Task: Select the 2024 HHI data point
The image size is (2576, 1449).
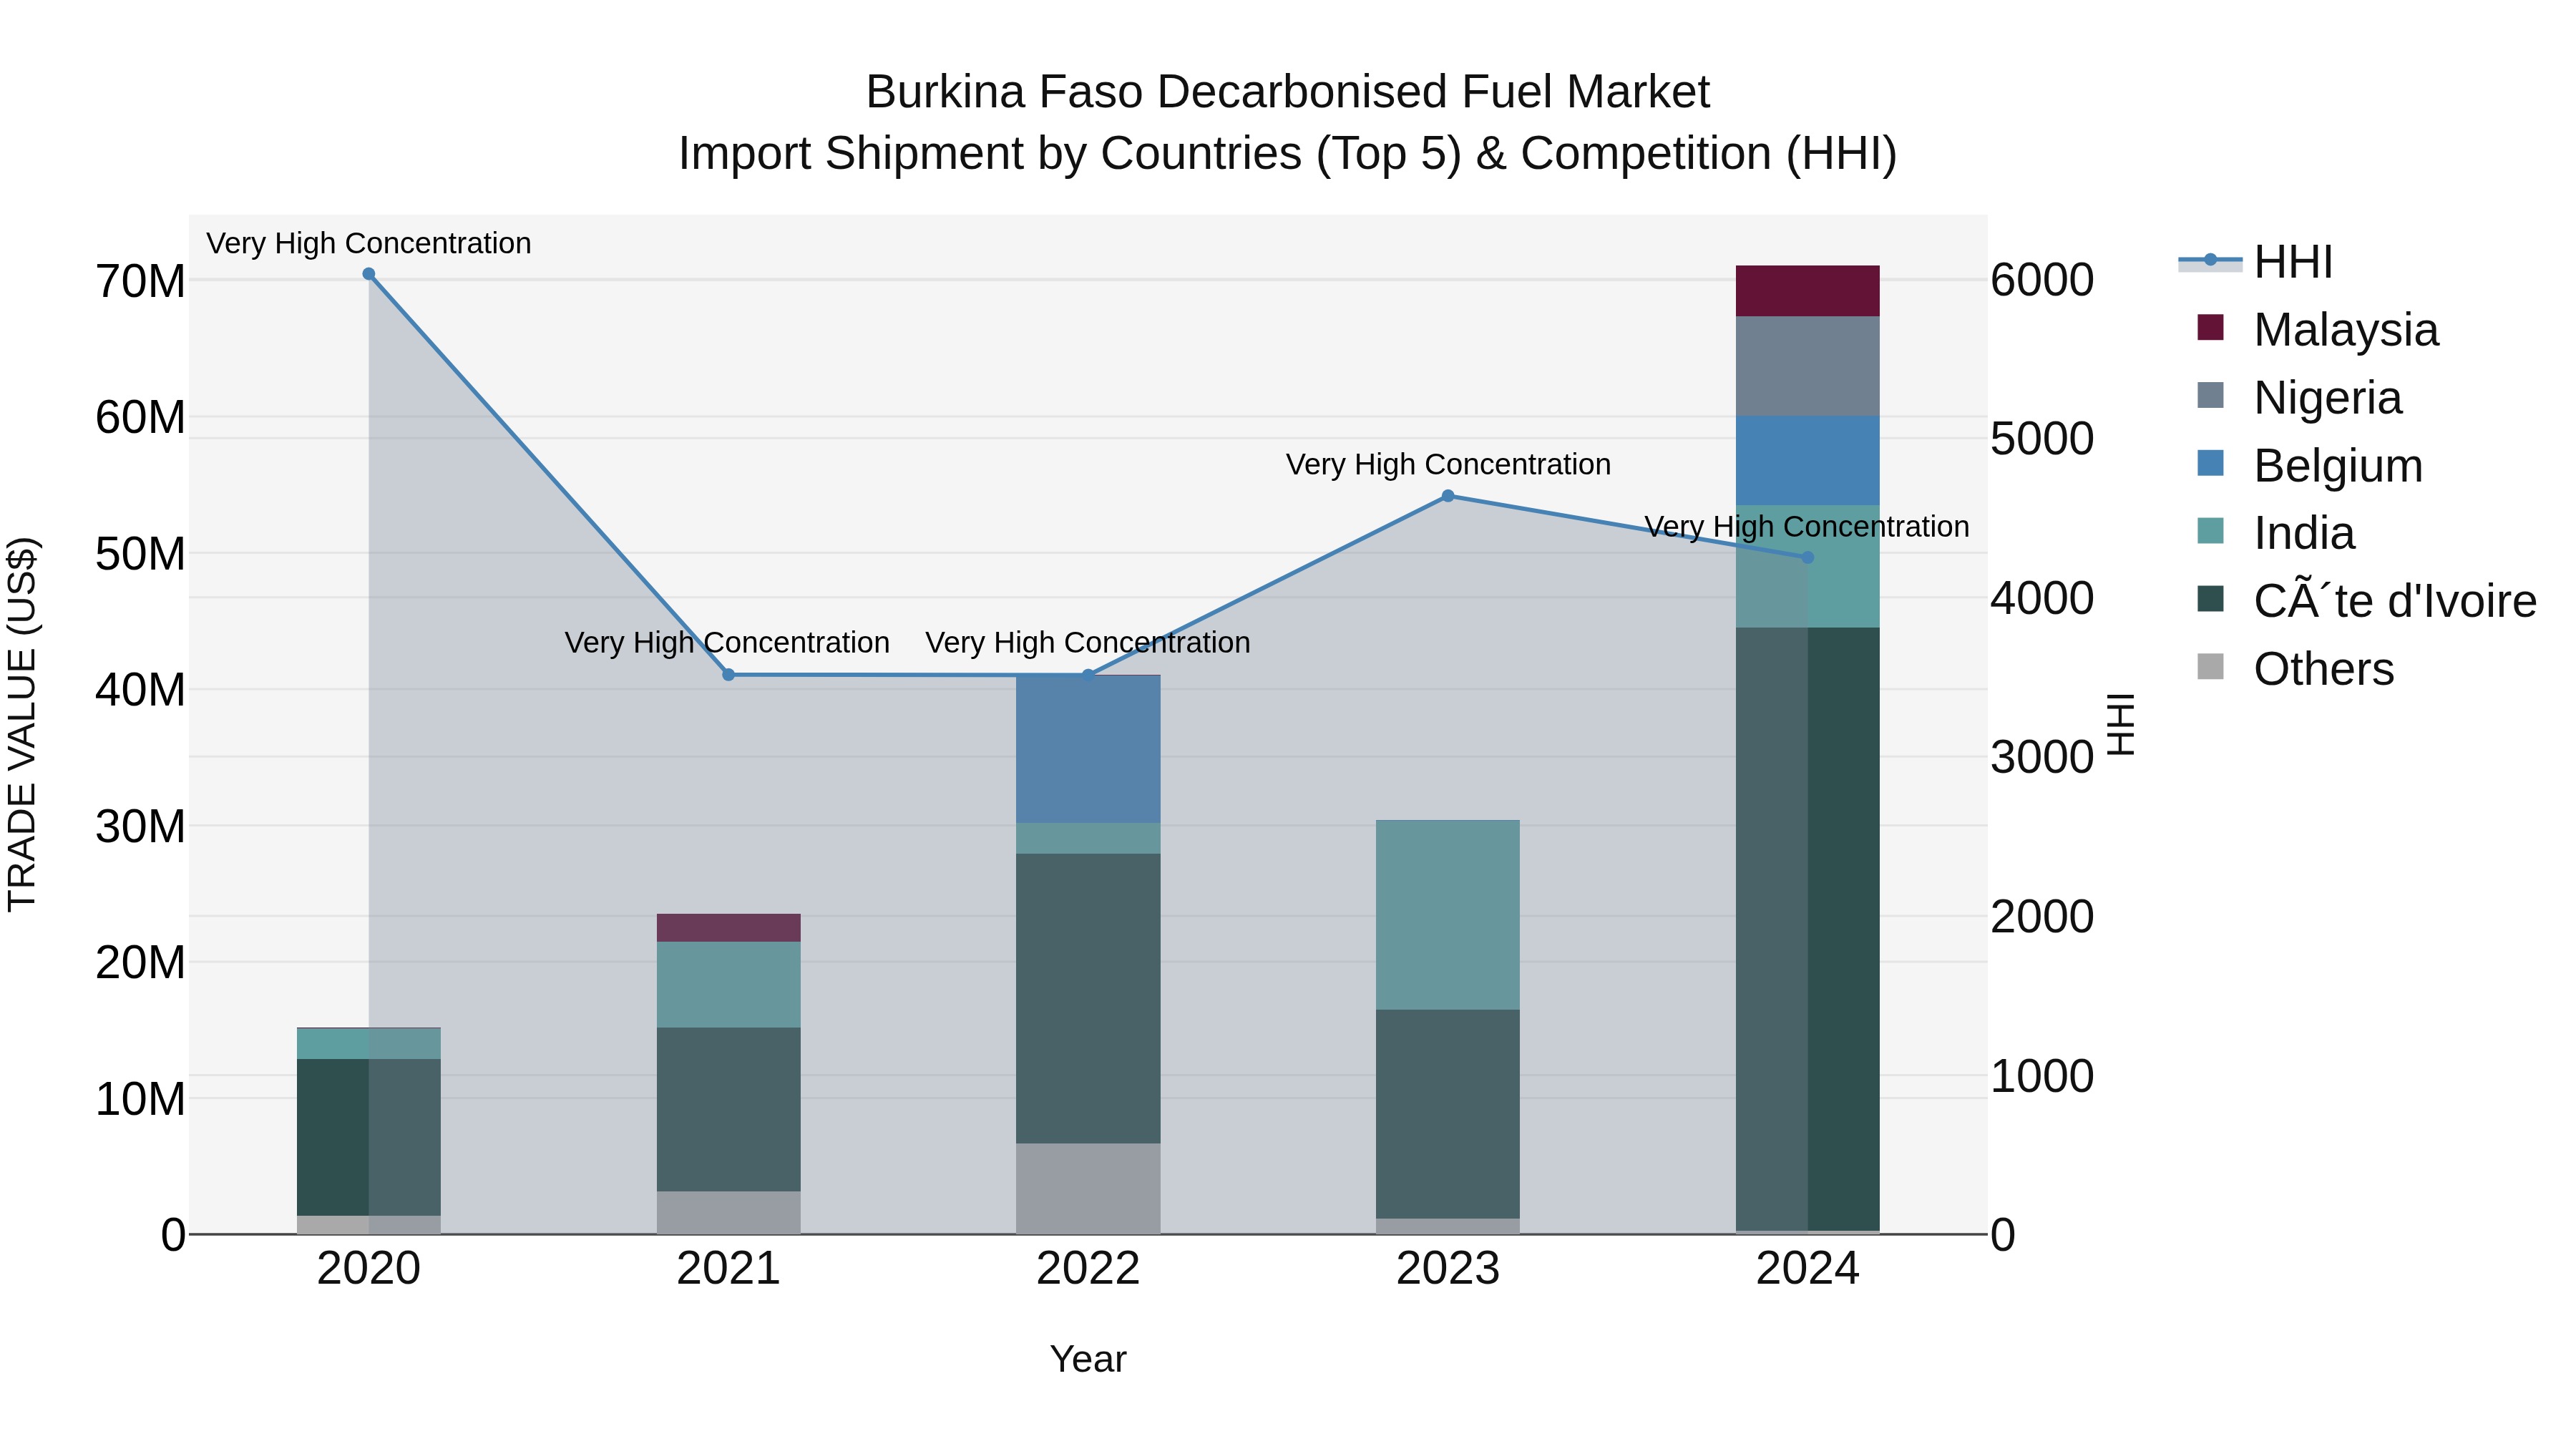Action: pos(1807,558)
